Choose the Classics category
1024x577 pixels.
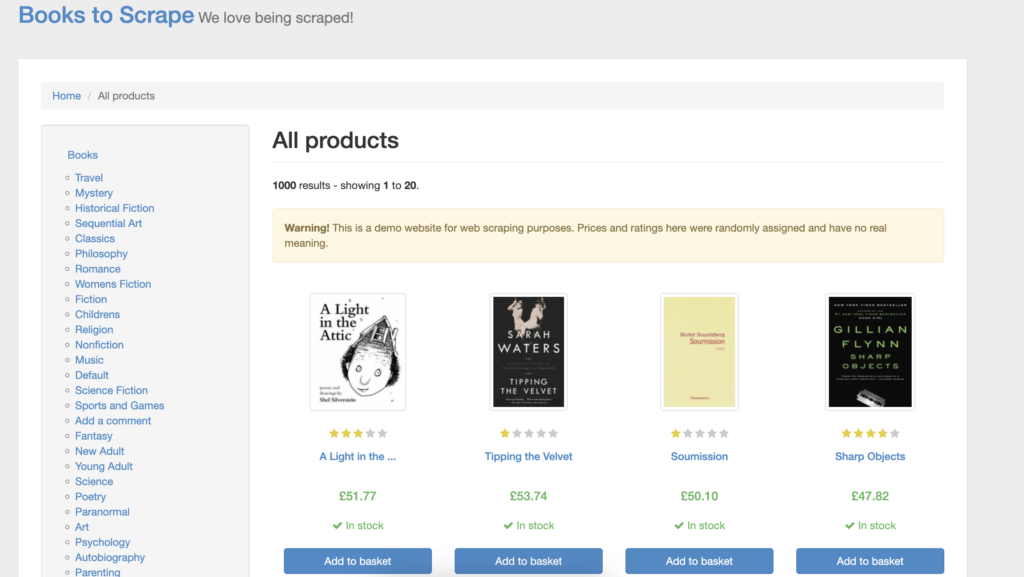coord(95,238)
